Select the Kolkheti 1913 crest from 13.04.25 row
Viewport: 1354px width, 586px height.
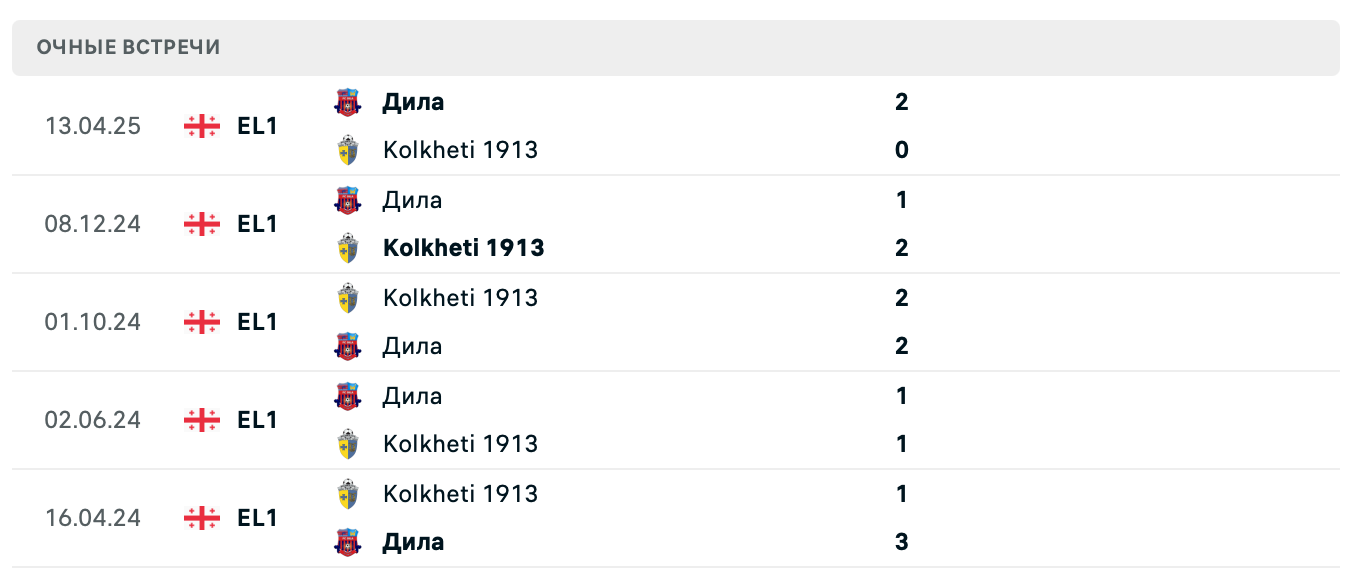(x=347, y=150)
